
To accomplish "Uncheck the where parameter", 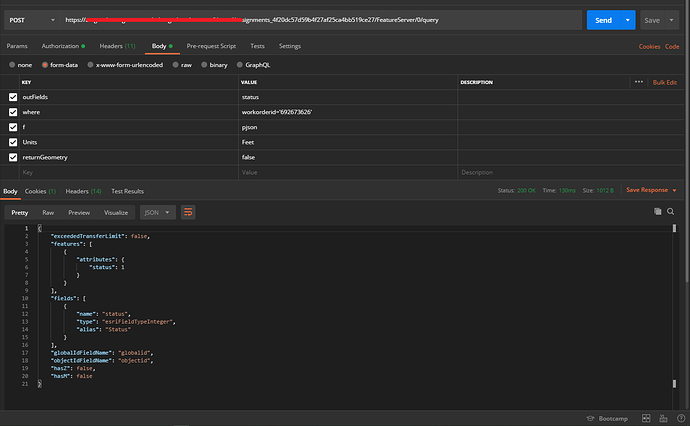I will tap(13, 112).
